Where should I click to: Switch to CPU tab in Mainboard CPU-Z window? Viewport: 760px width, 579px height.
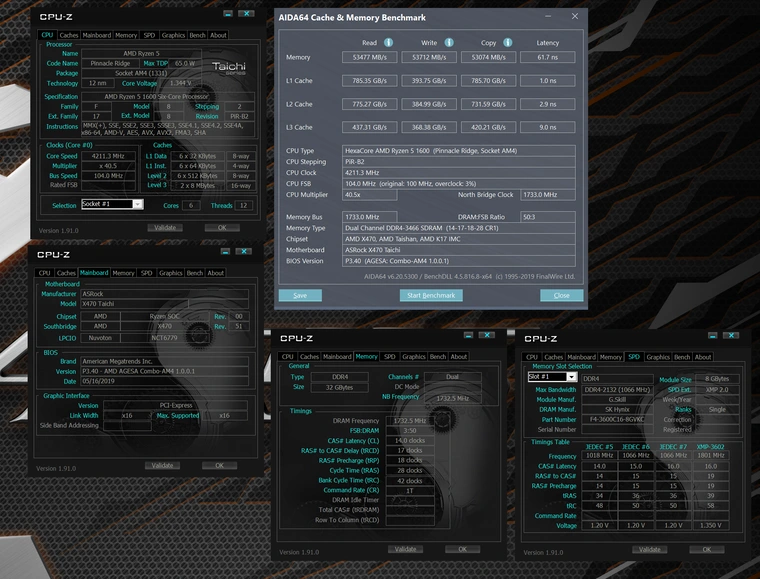coord(44,273)
